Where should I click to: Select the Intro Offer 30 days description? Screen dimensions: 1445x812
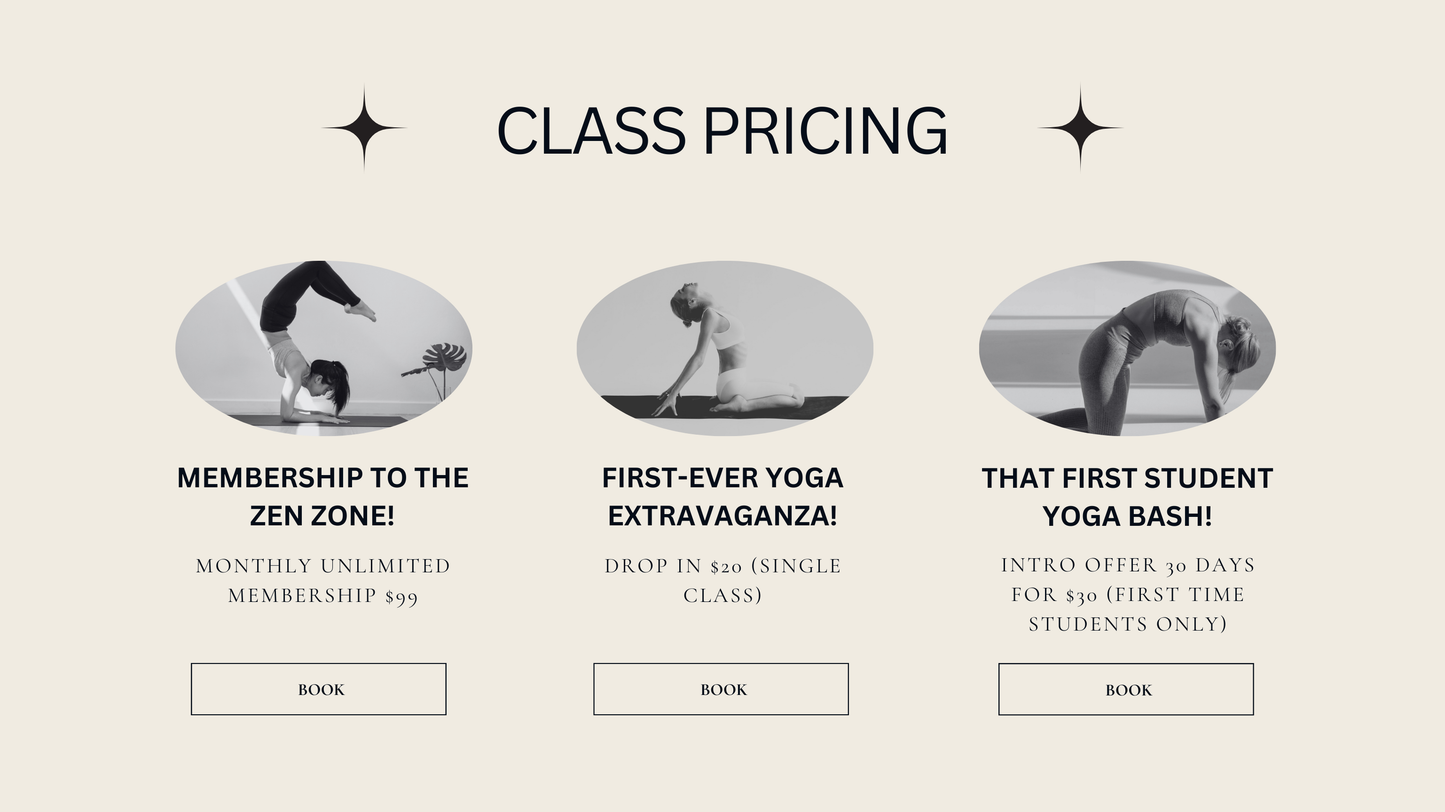coord(1127,594)
